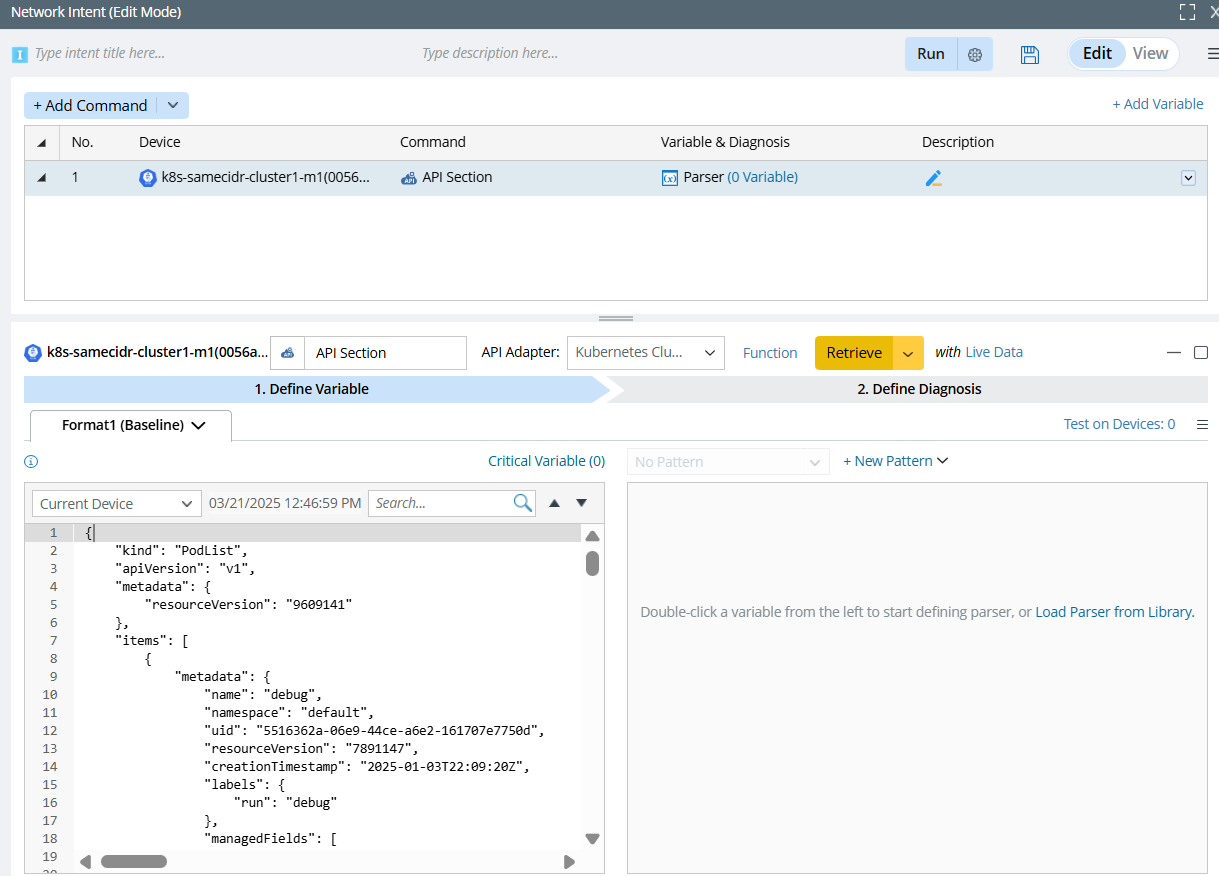1219x876 pixels.
Task: Open the API Adapter dropdown
Action: pos(645,353)
